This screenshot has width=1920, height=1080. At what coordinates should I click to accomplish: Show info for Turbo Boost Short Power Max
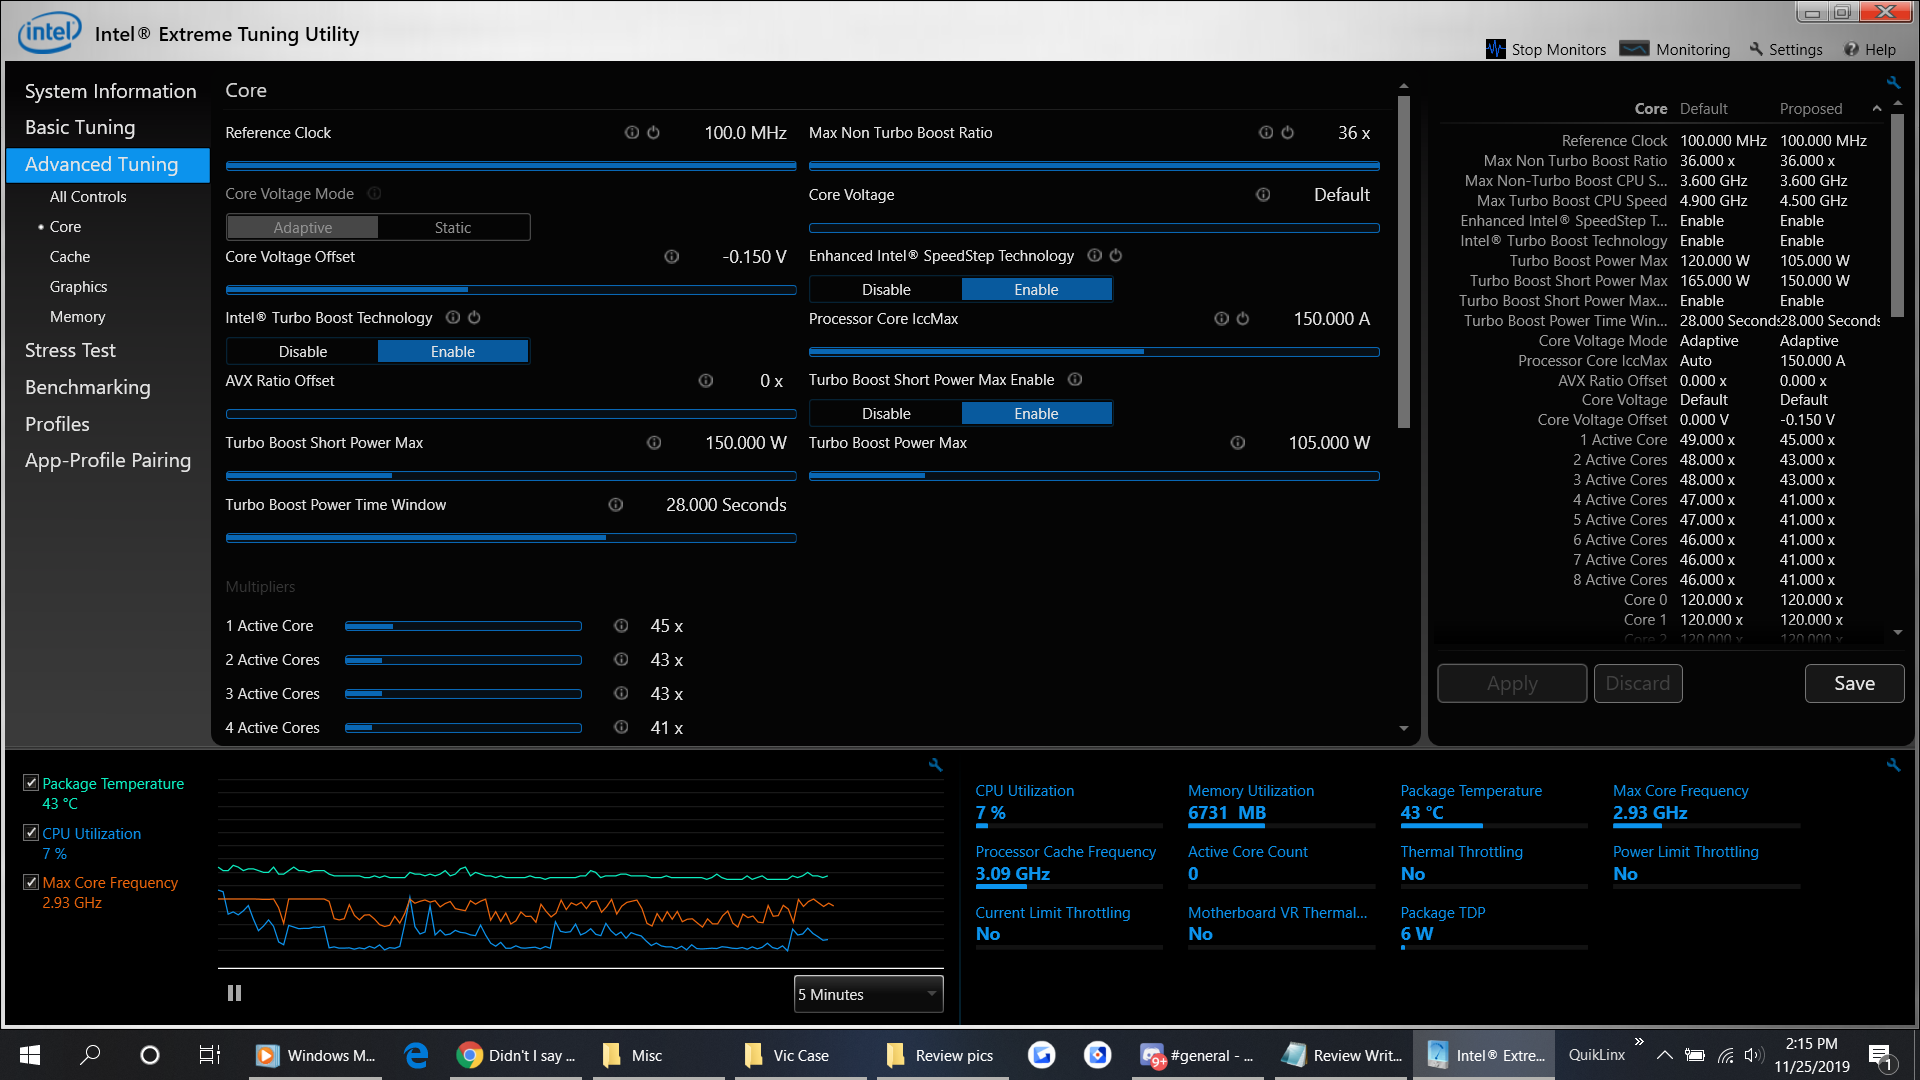coord(653,443)
